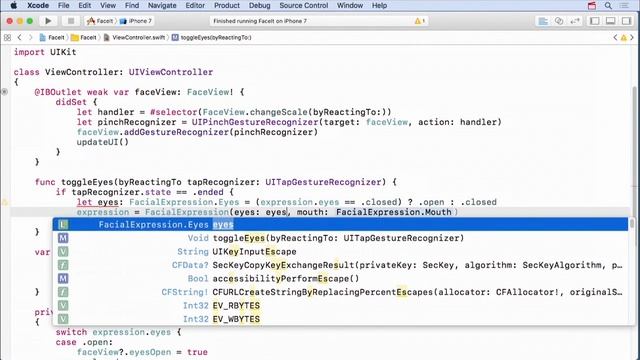The width and height of the screenshot is (640, 360).
Task: Open the Xcode menu
Action: coord(38,5)
